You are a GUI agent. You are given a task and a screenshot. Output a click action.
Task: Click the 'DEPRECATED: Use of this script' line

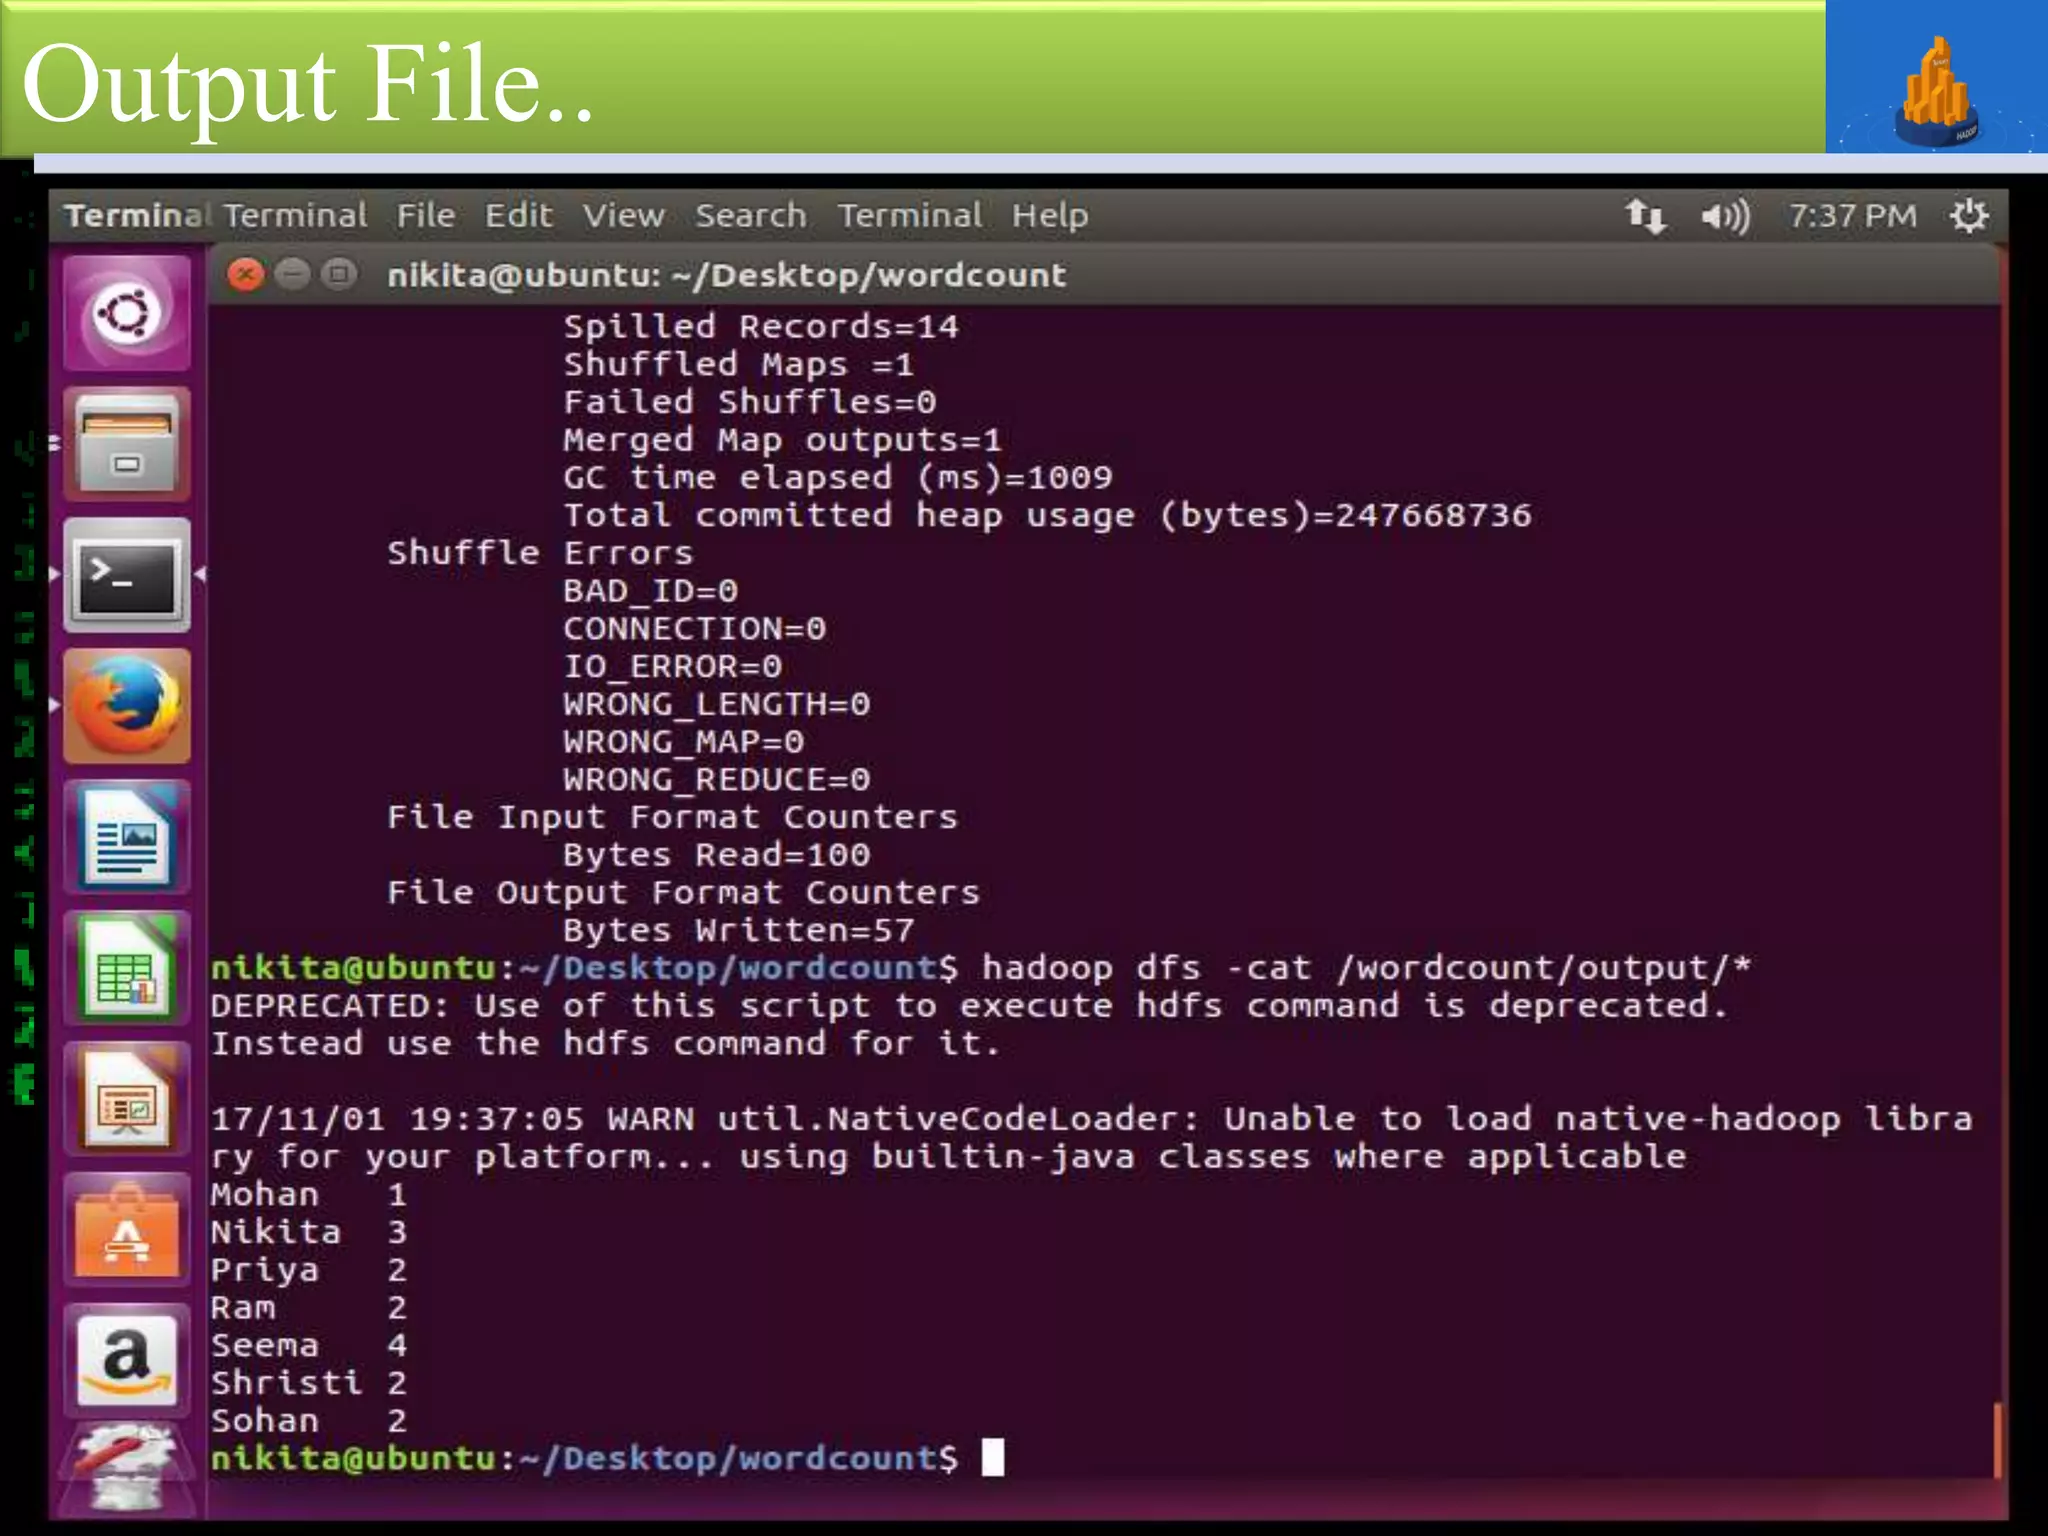[x=969, y=1006]
